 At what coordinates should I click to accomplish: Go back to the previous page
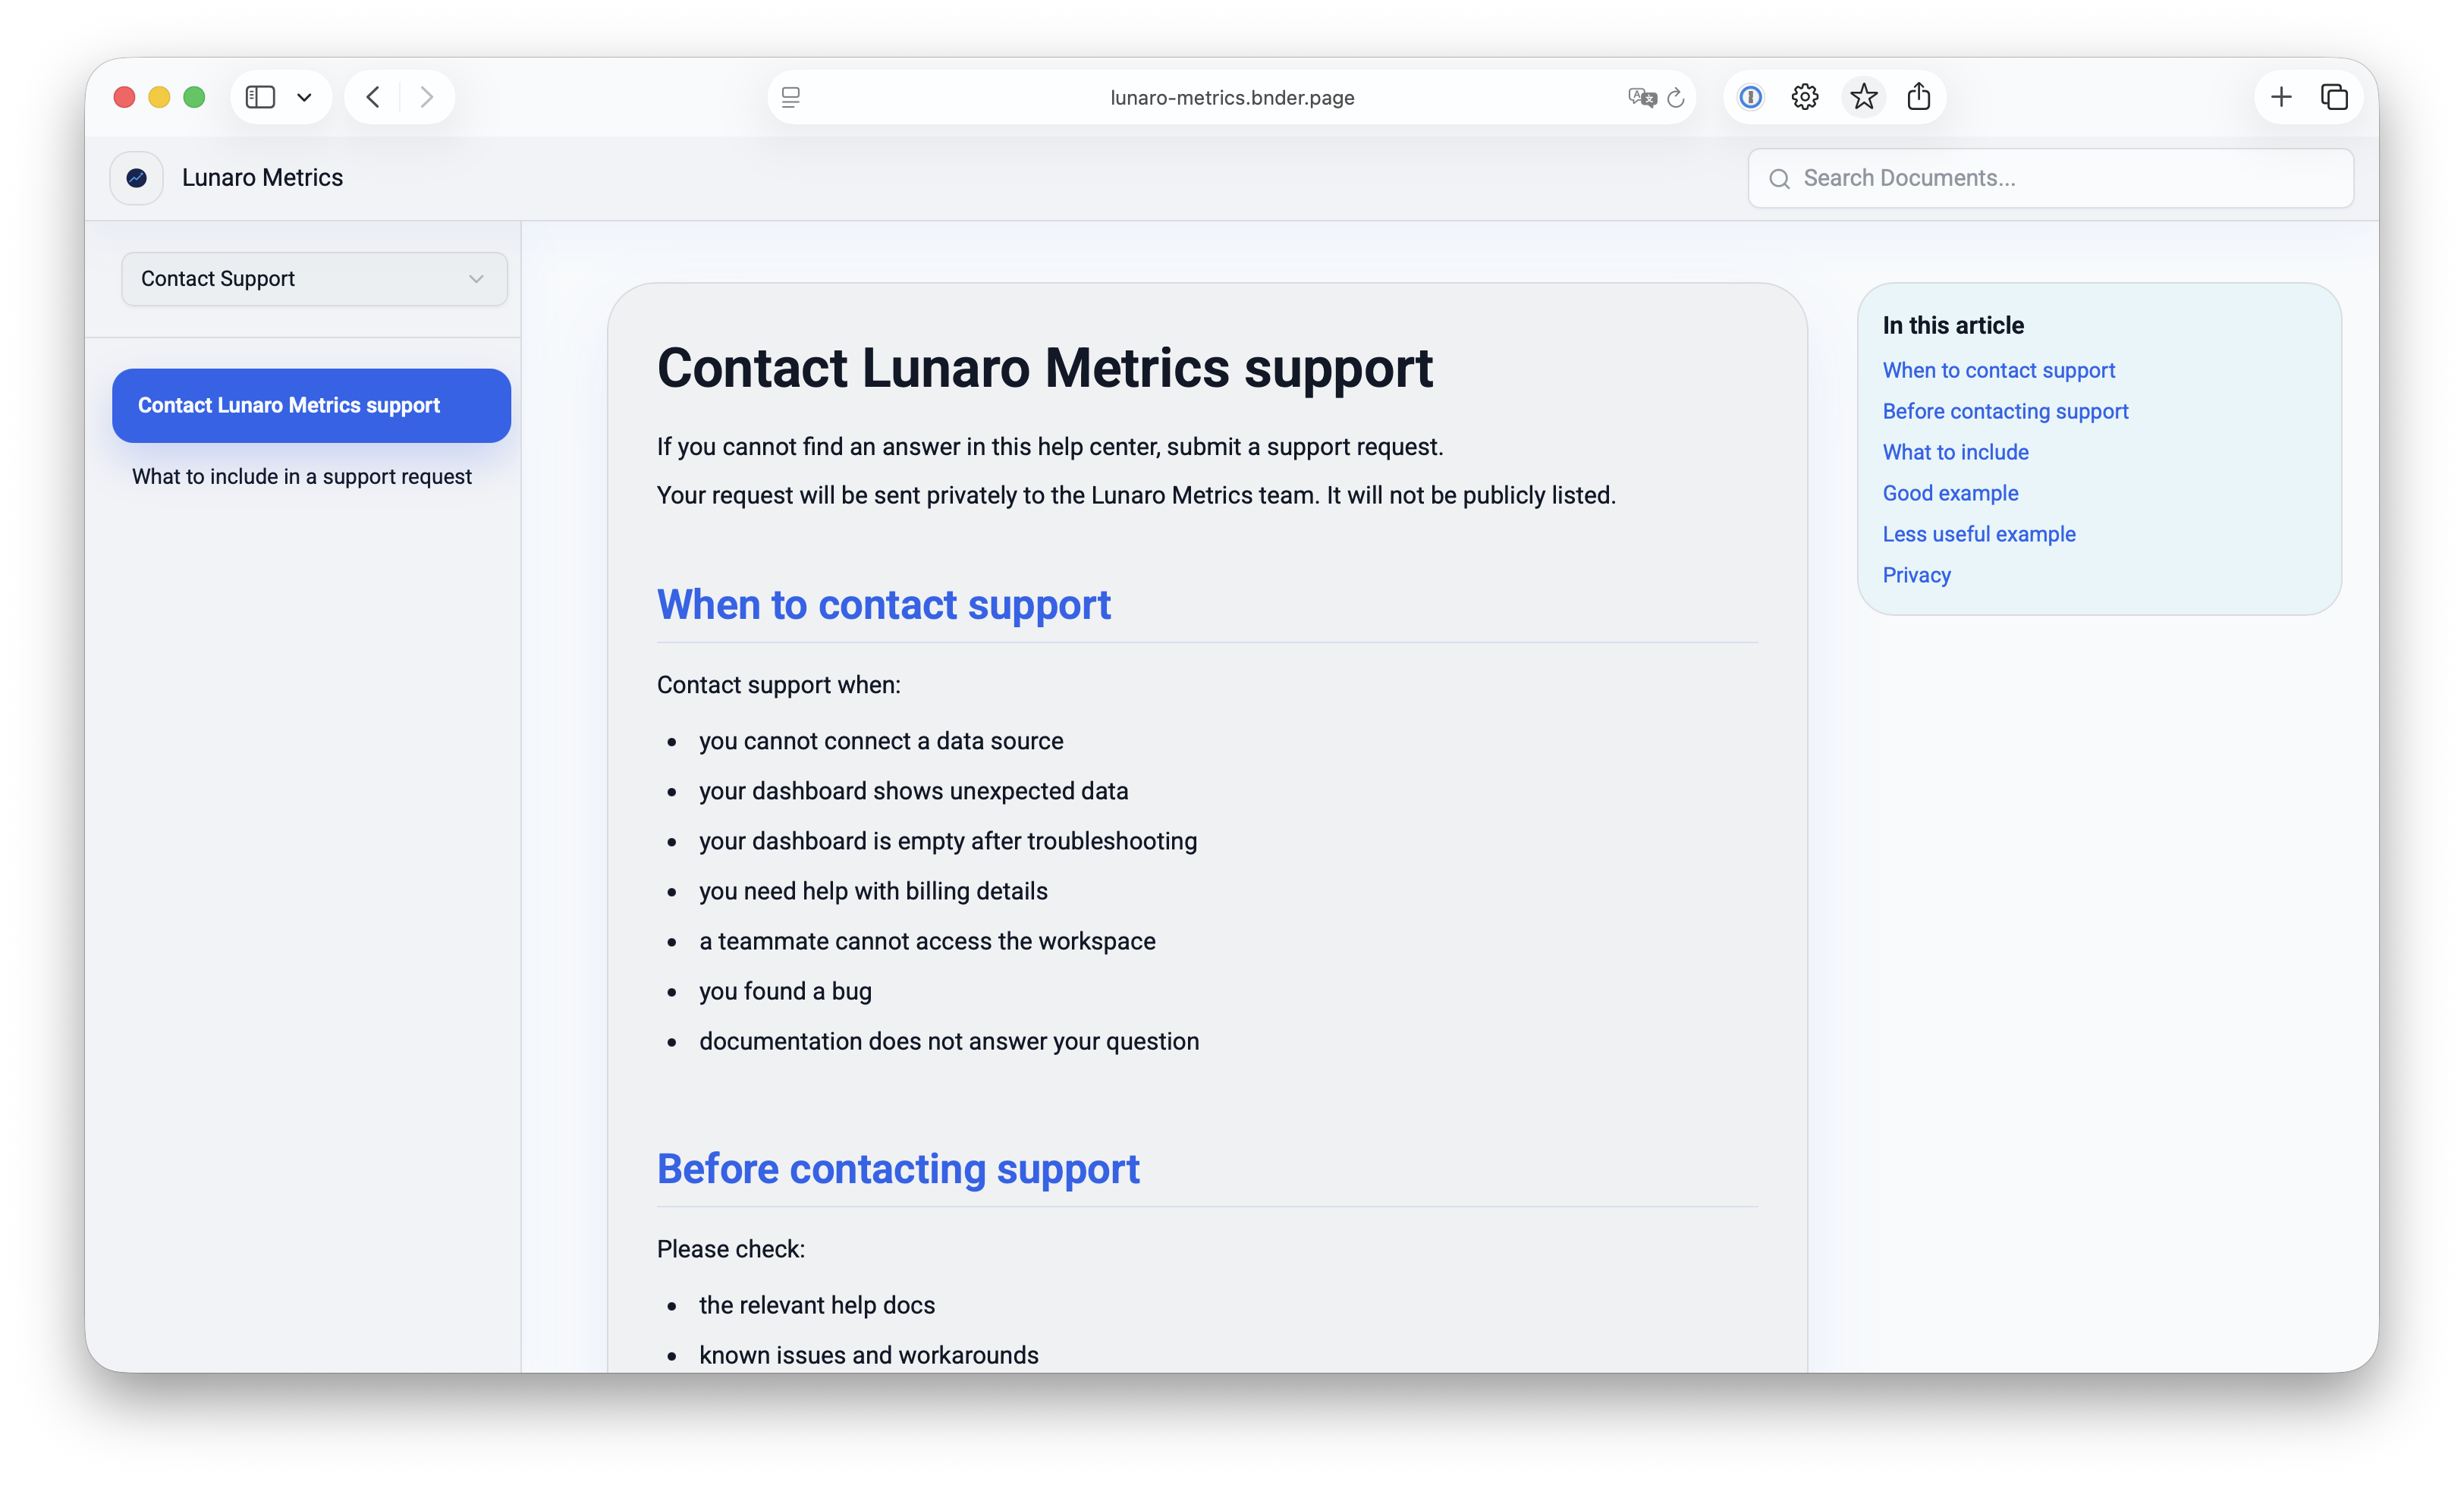(x=373, y=97)
